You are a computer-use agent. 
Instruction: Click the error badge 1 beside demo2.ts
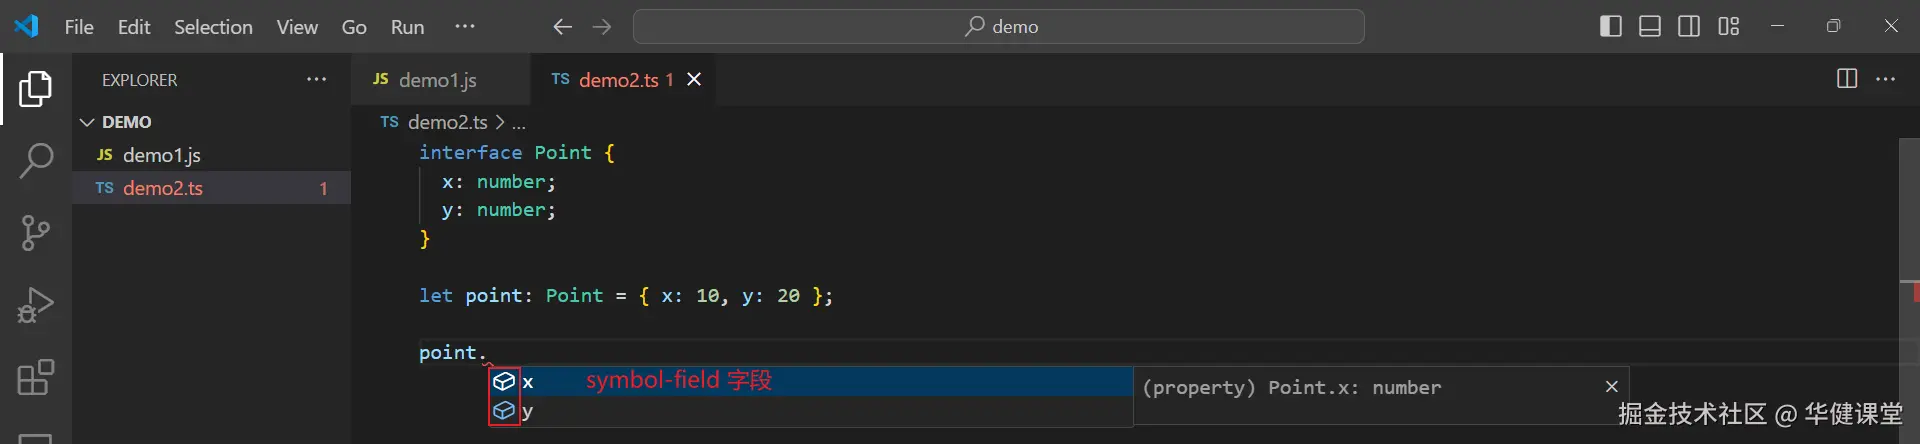coord(323,189)
